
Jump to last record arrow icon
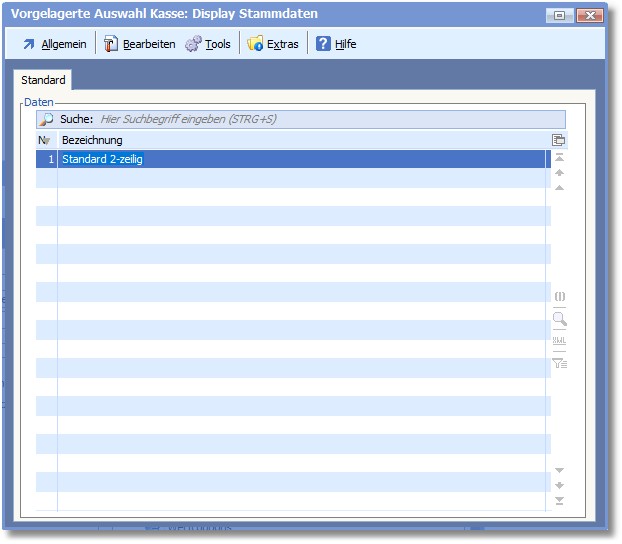(559, 501)
